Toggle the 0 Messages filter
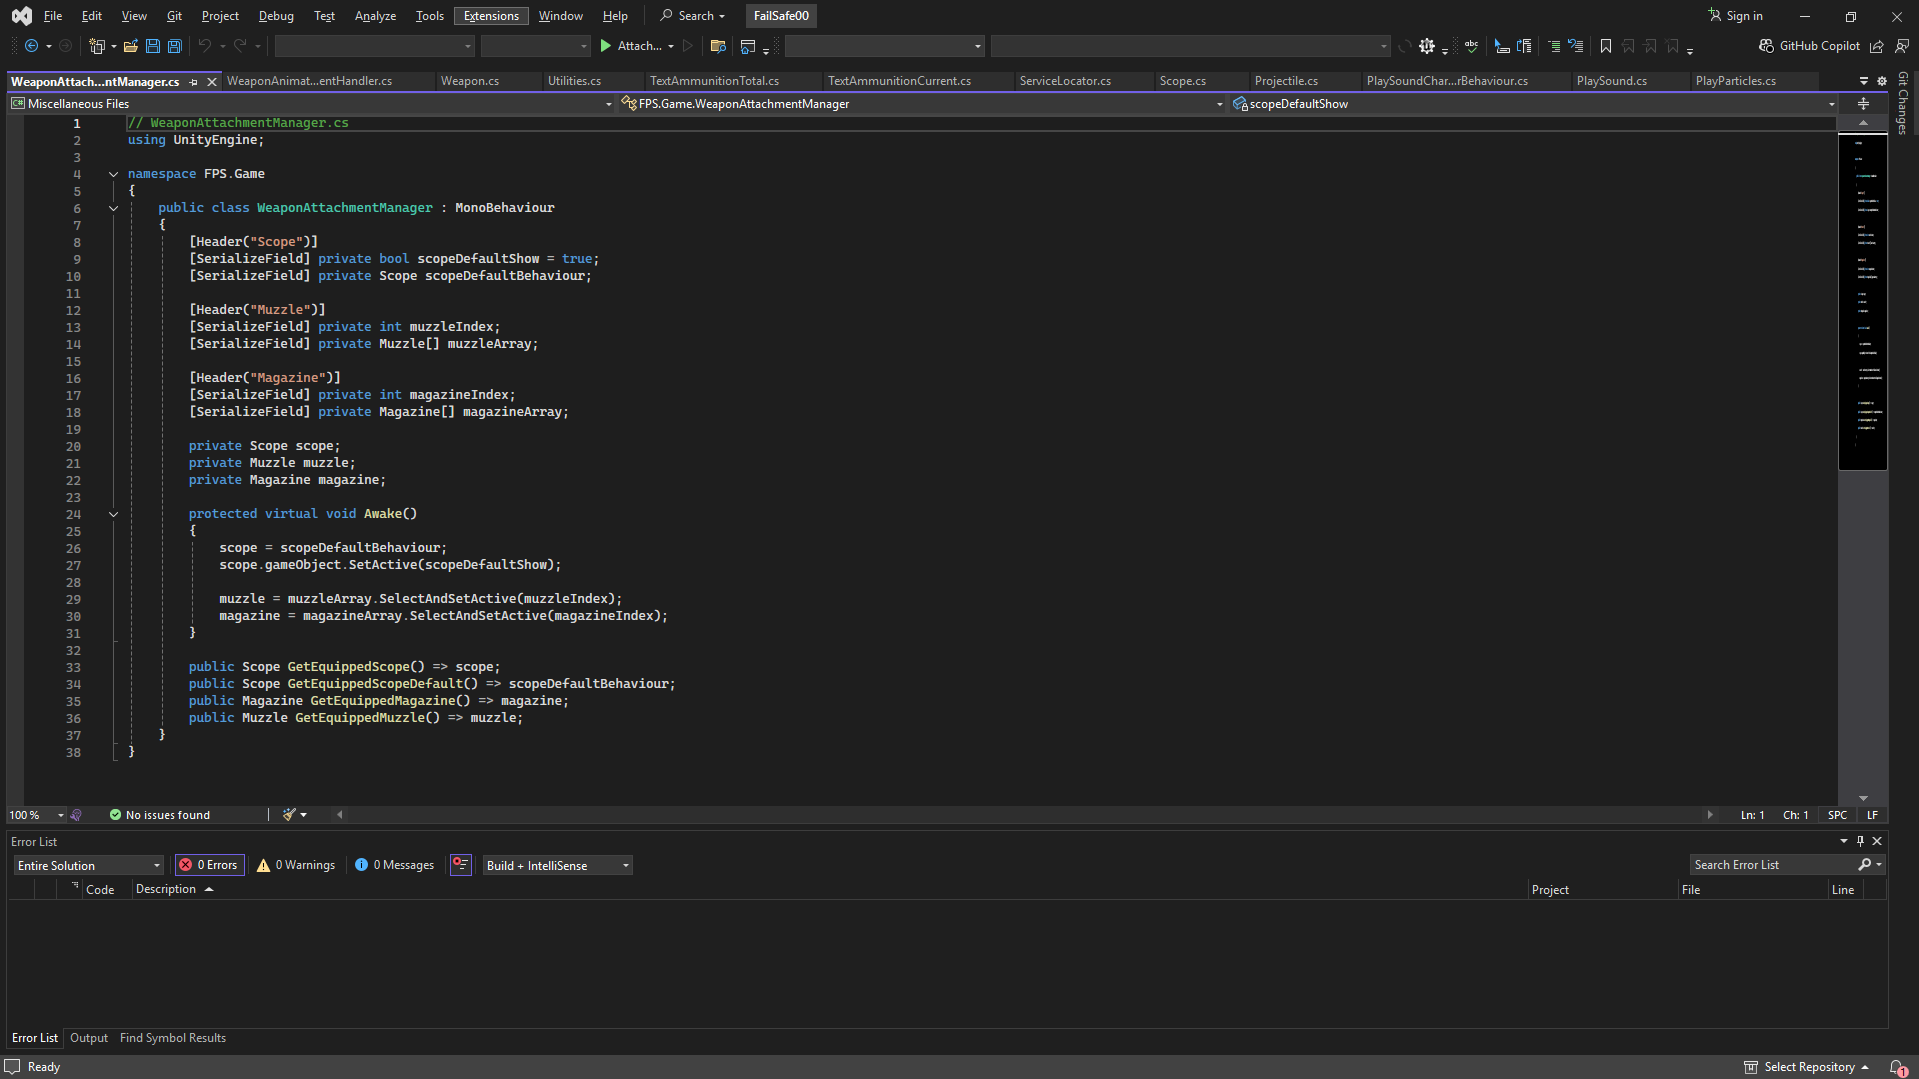 coord(394,865)
